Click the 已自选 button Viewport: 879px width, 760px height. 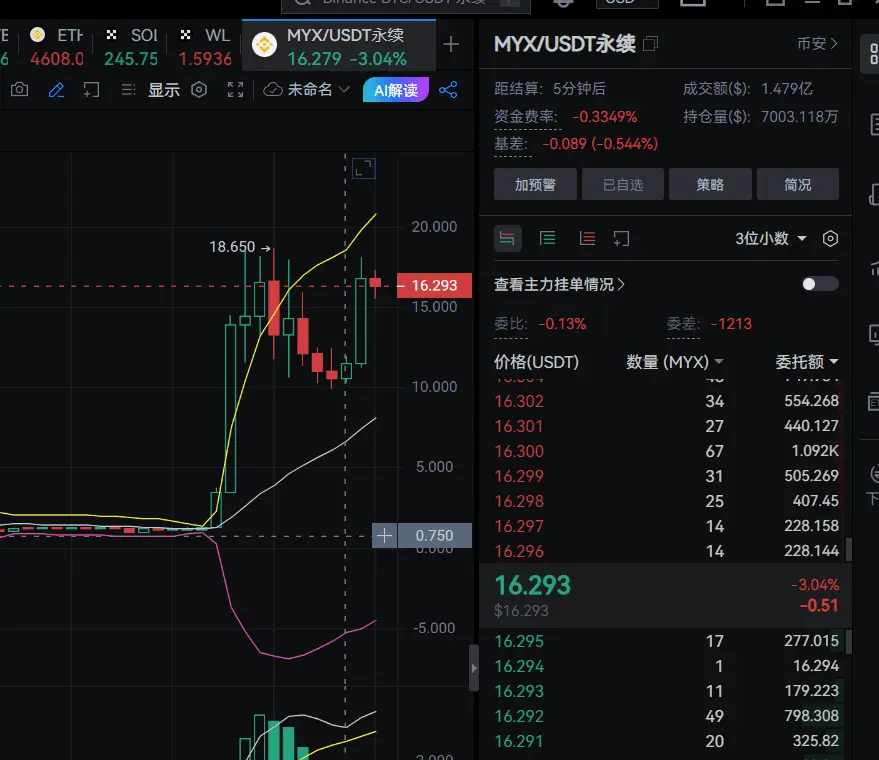pyautogui.click(x=623, y=184)
